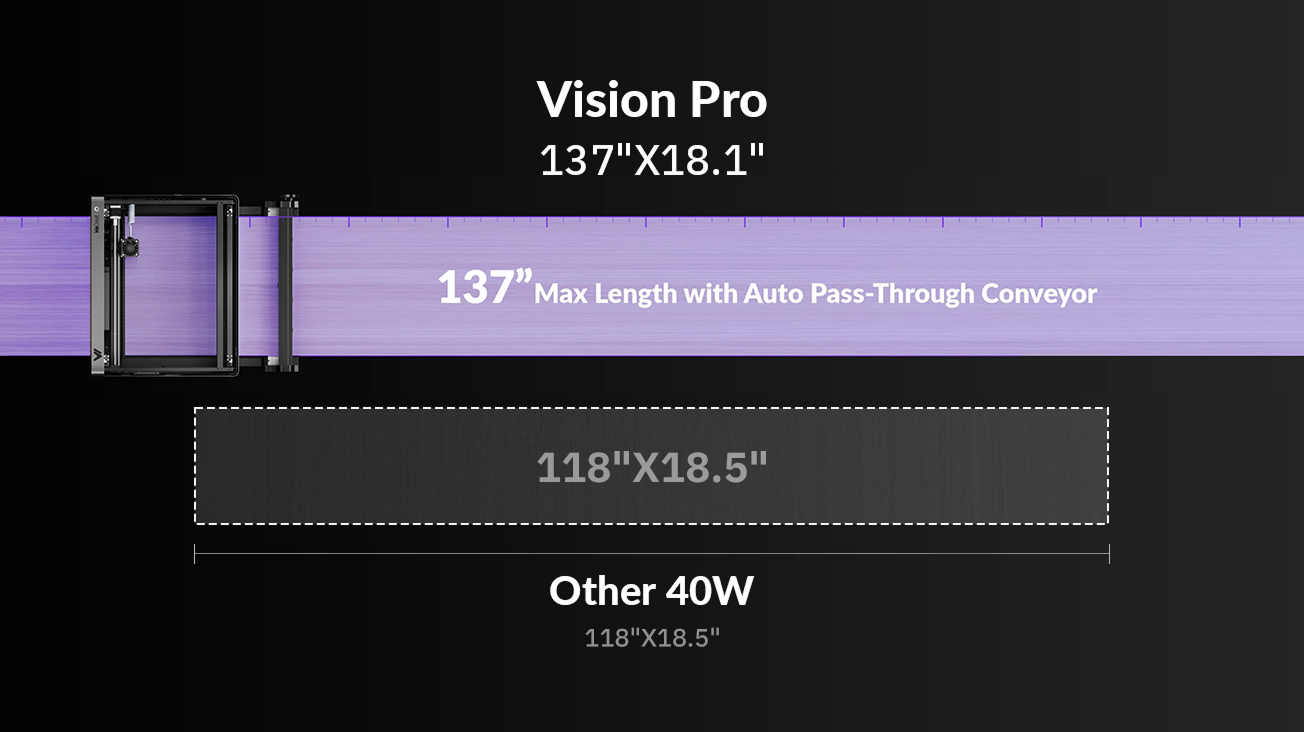Click the laser head fan on the engraver
Screen dimensions: 1304x732
pos(129,246)
